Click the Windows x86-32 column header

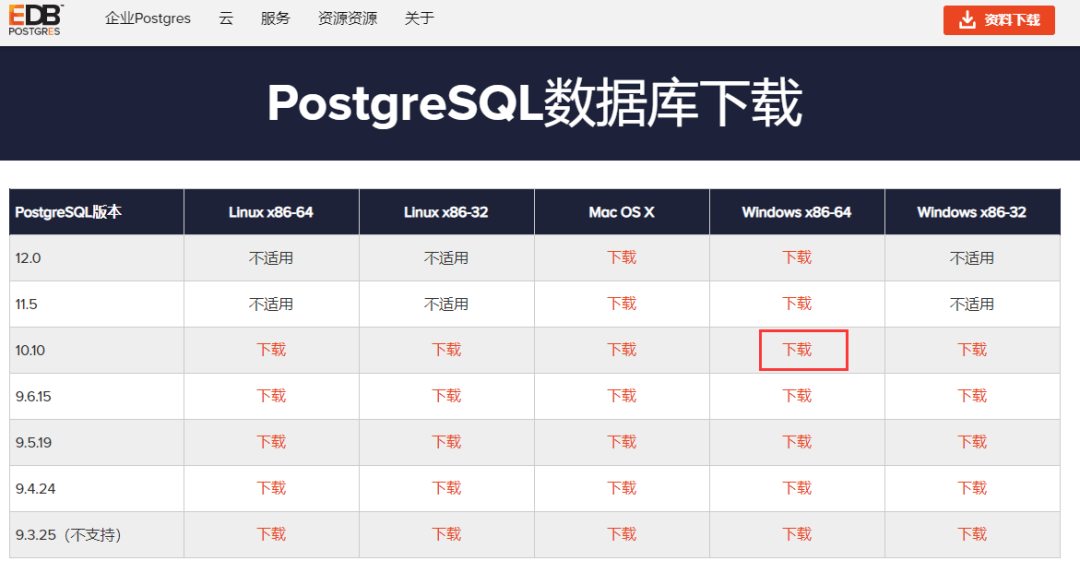click(x=972, y=212)
